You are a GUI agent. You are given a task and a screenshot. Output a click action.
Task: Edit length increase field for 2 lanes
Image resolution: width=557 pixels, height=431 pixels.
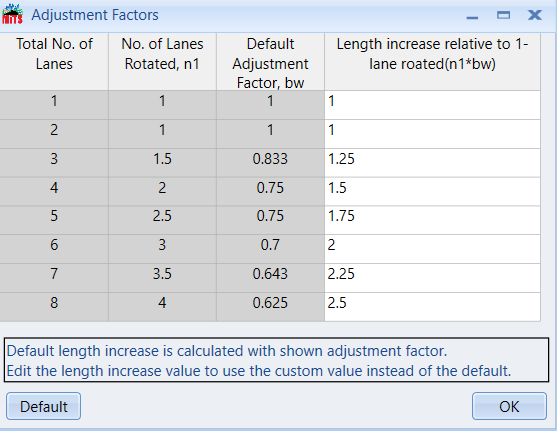(x=432, y=134)
